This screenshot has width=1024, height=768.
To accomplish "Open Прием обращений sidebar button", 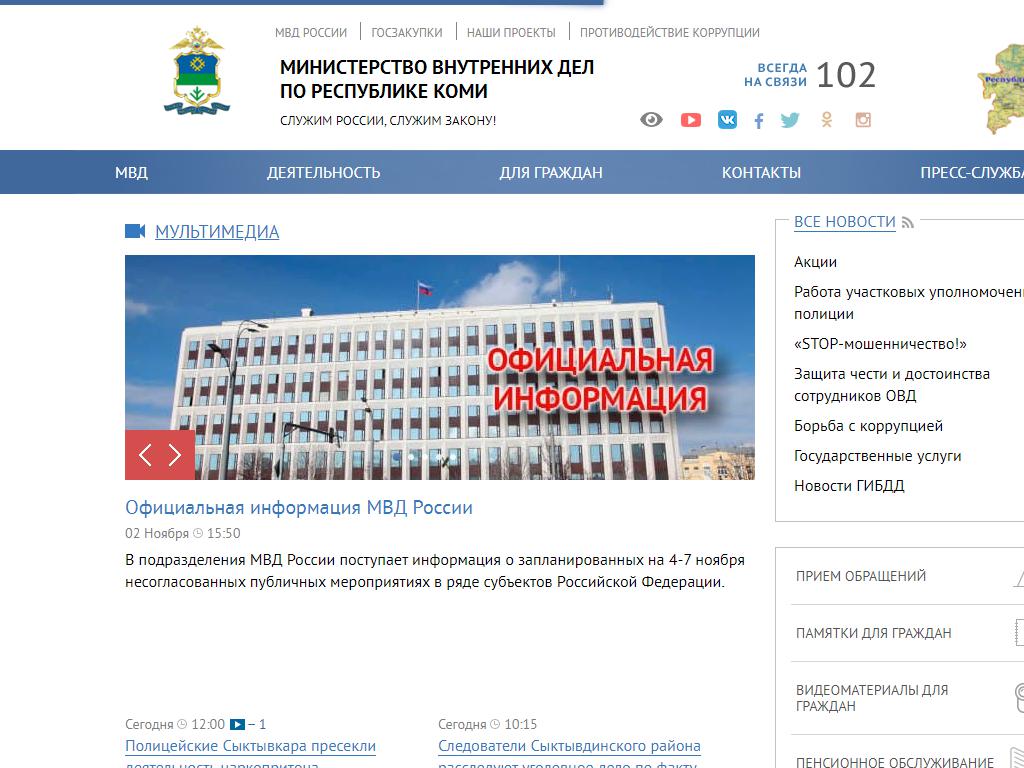I will 861,576.
